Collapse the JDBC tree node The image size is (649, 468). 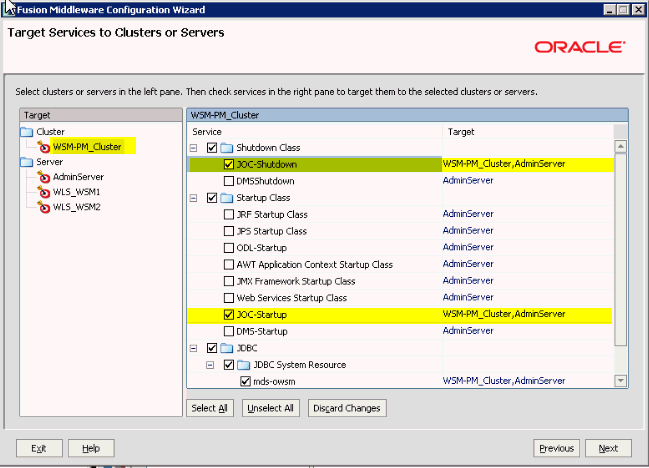193,348
